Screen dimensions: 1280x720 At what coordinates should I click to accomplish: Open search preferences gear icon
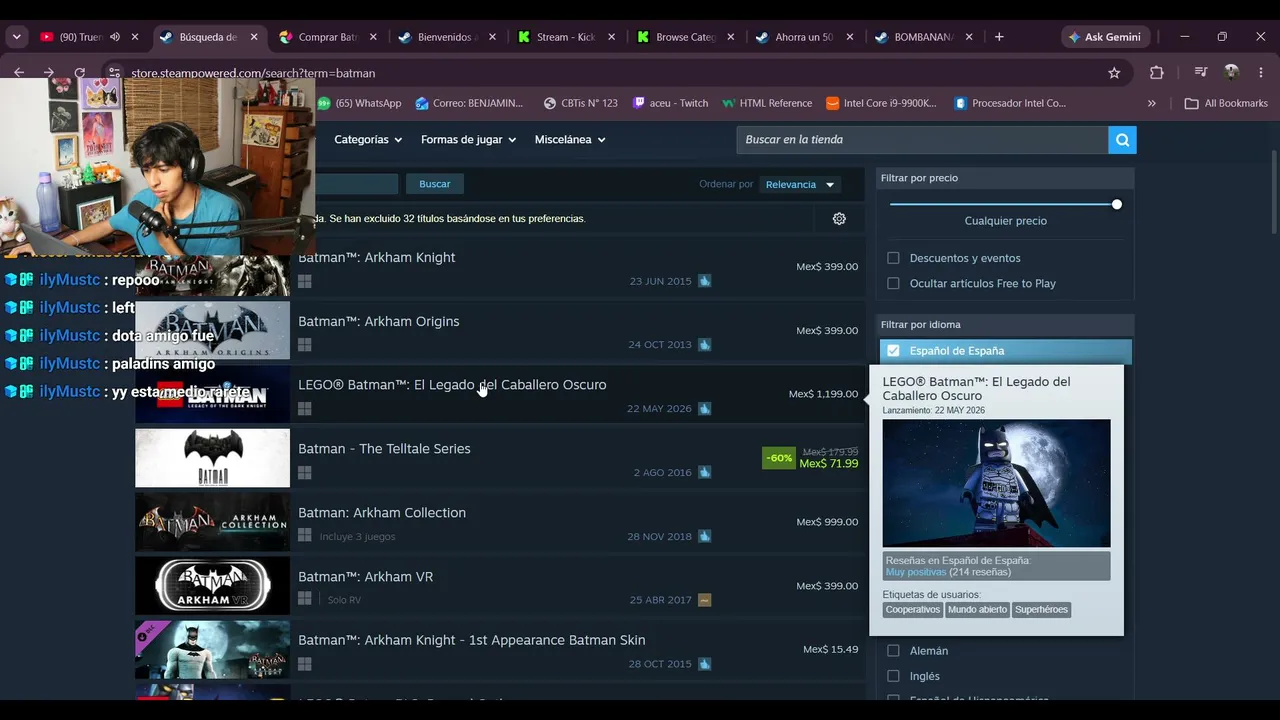(839, 219)
